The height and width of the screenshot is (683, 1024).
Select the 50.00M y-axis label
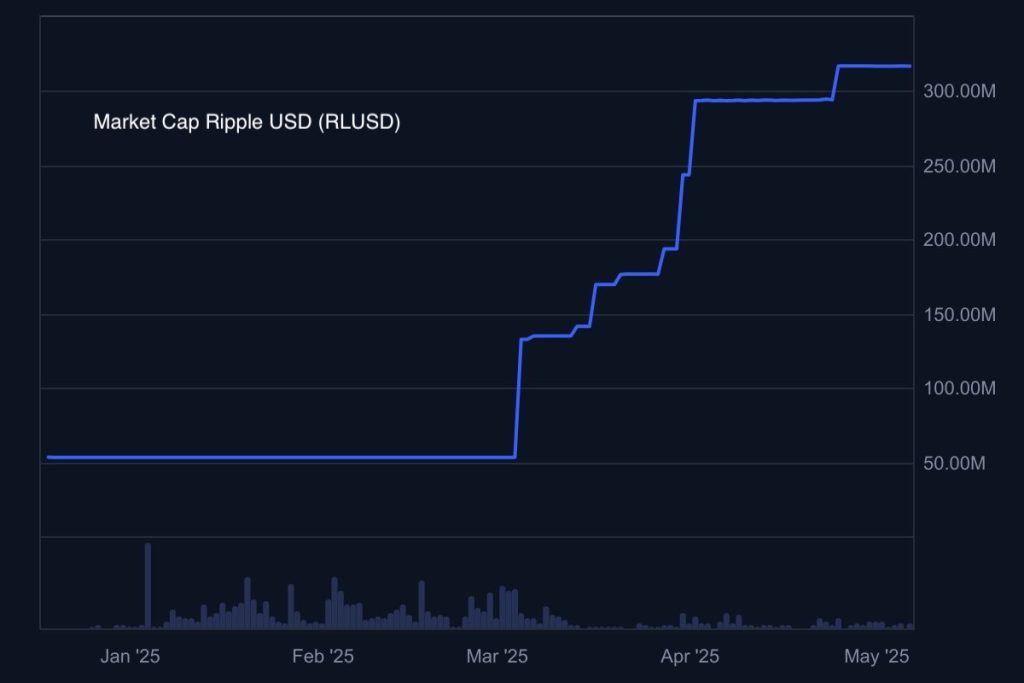[x=953, y=464]
